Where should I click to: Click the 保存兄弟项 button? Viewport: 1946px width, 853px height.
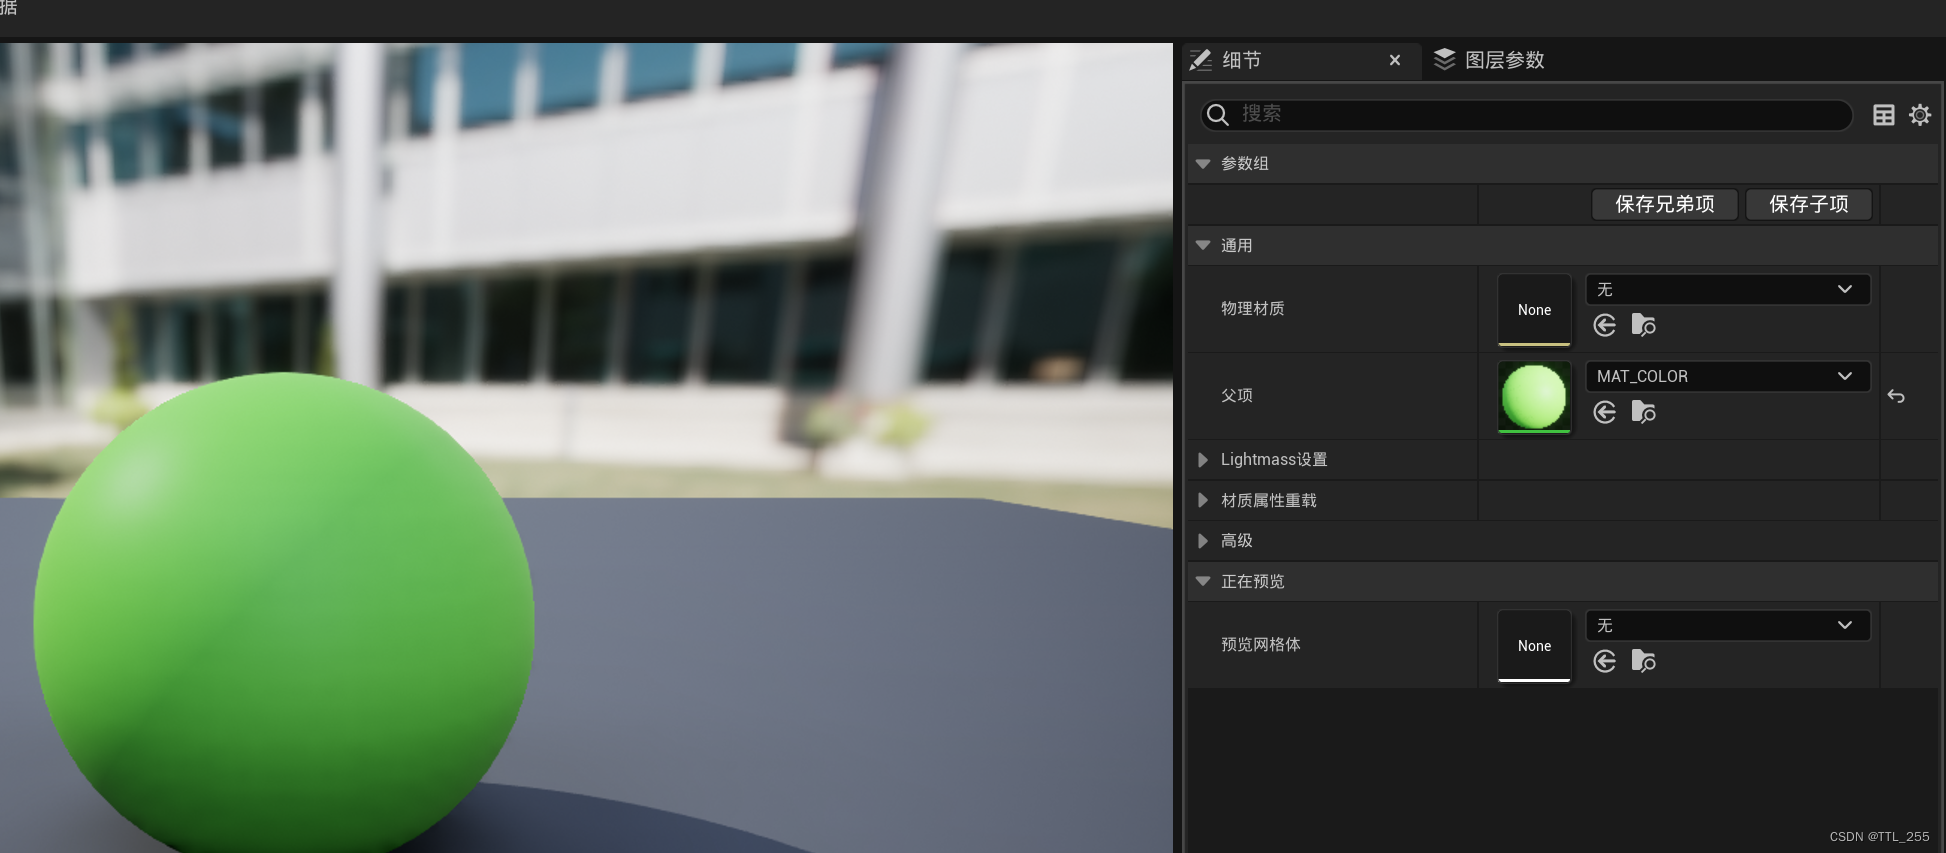1665,204
